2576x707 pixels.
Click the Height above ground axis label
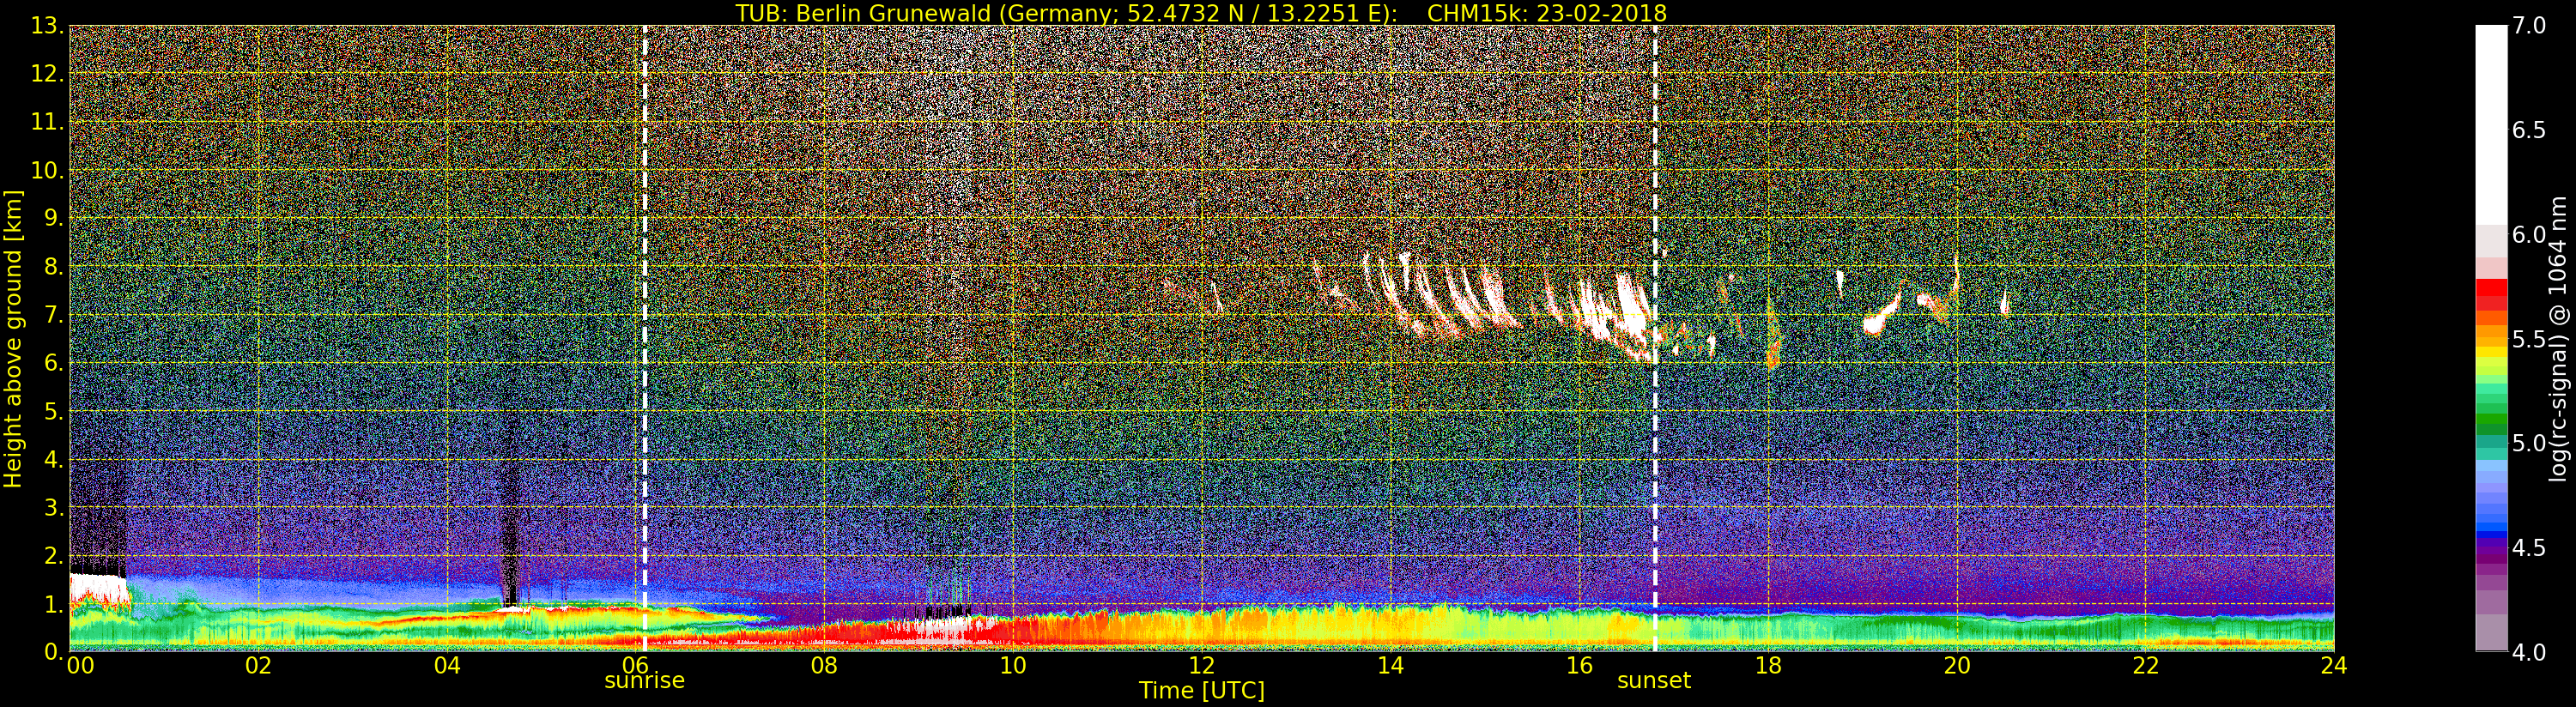coord(13,338)
